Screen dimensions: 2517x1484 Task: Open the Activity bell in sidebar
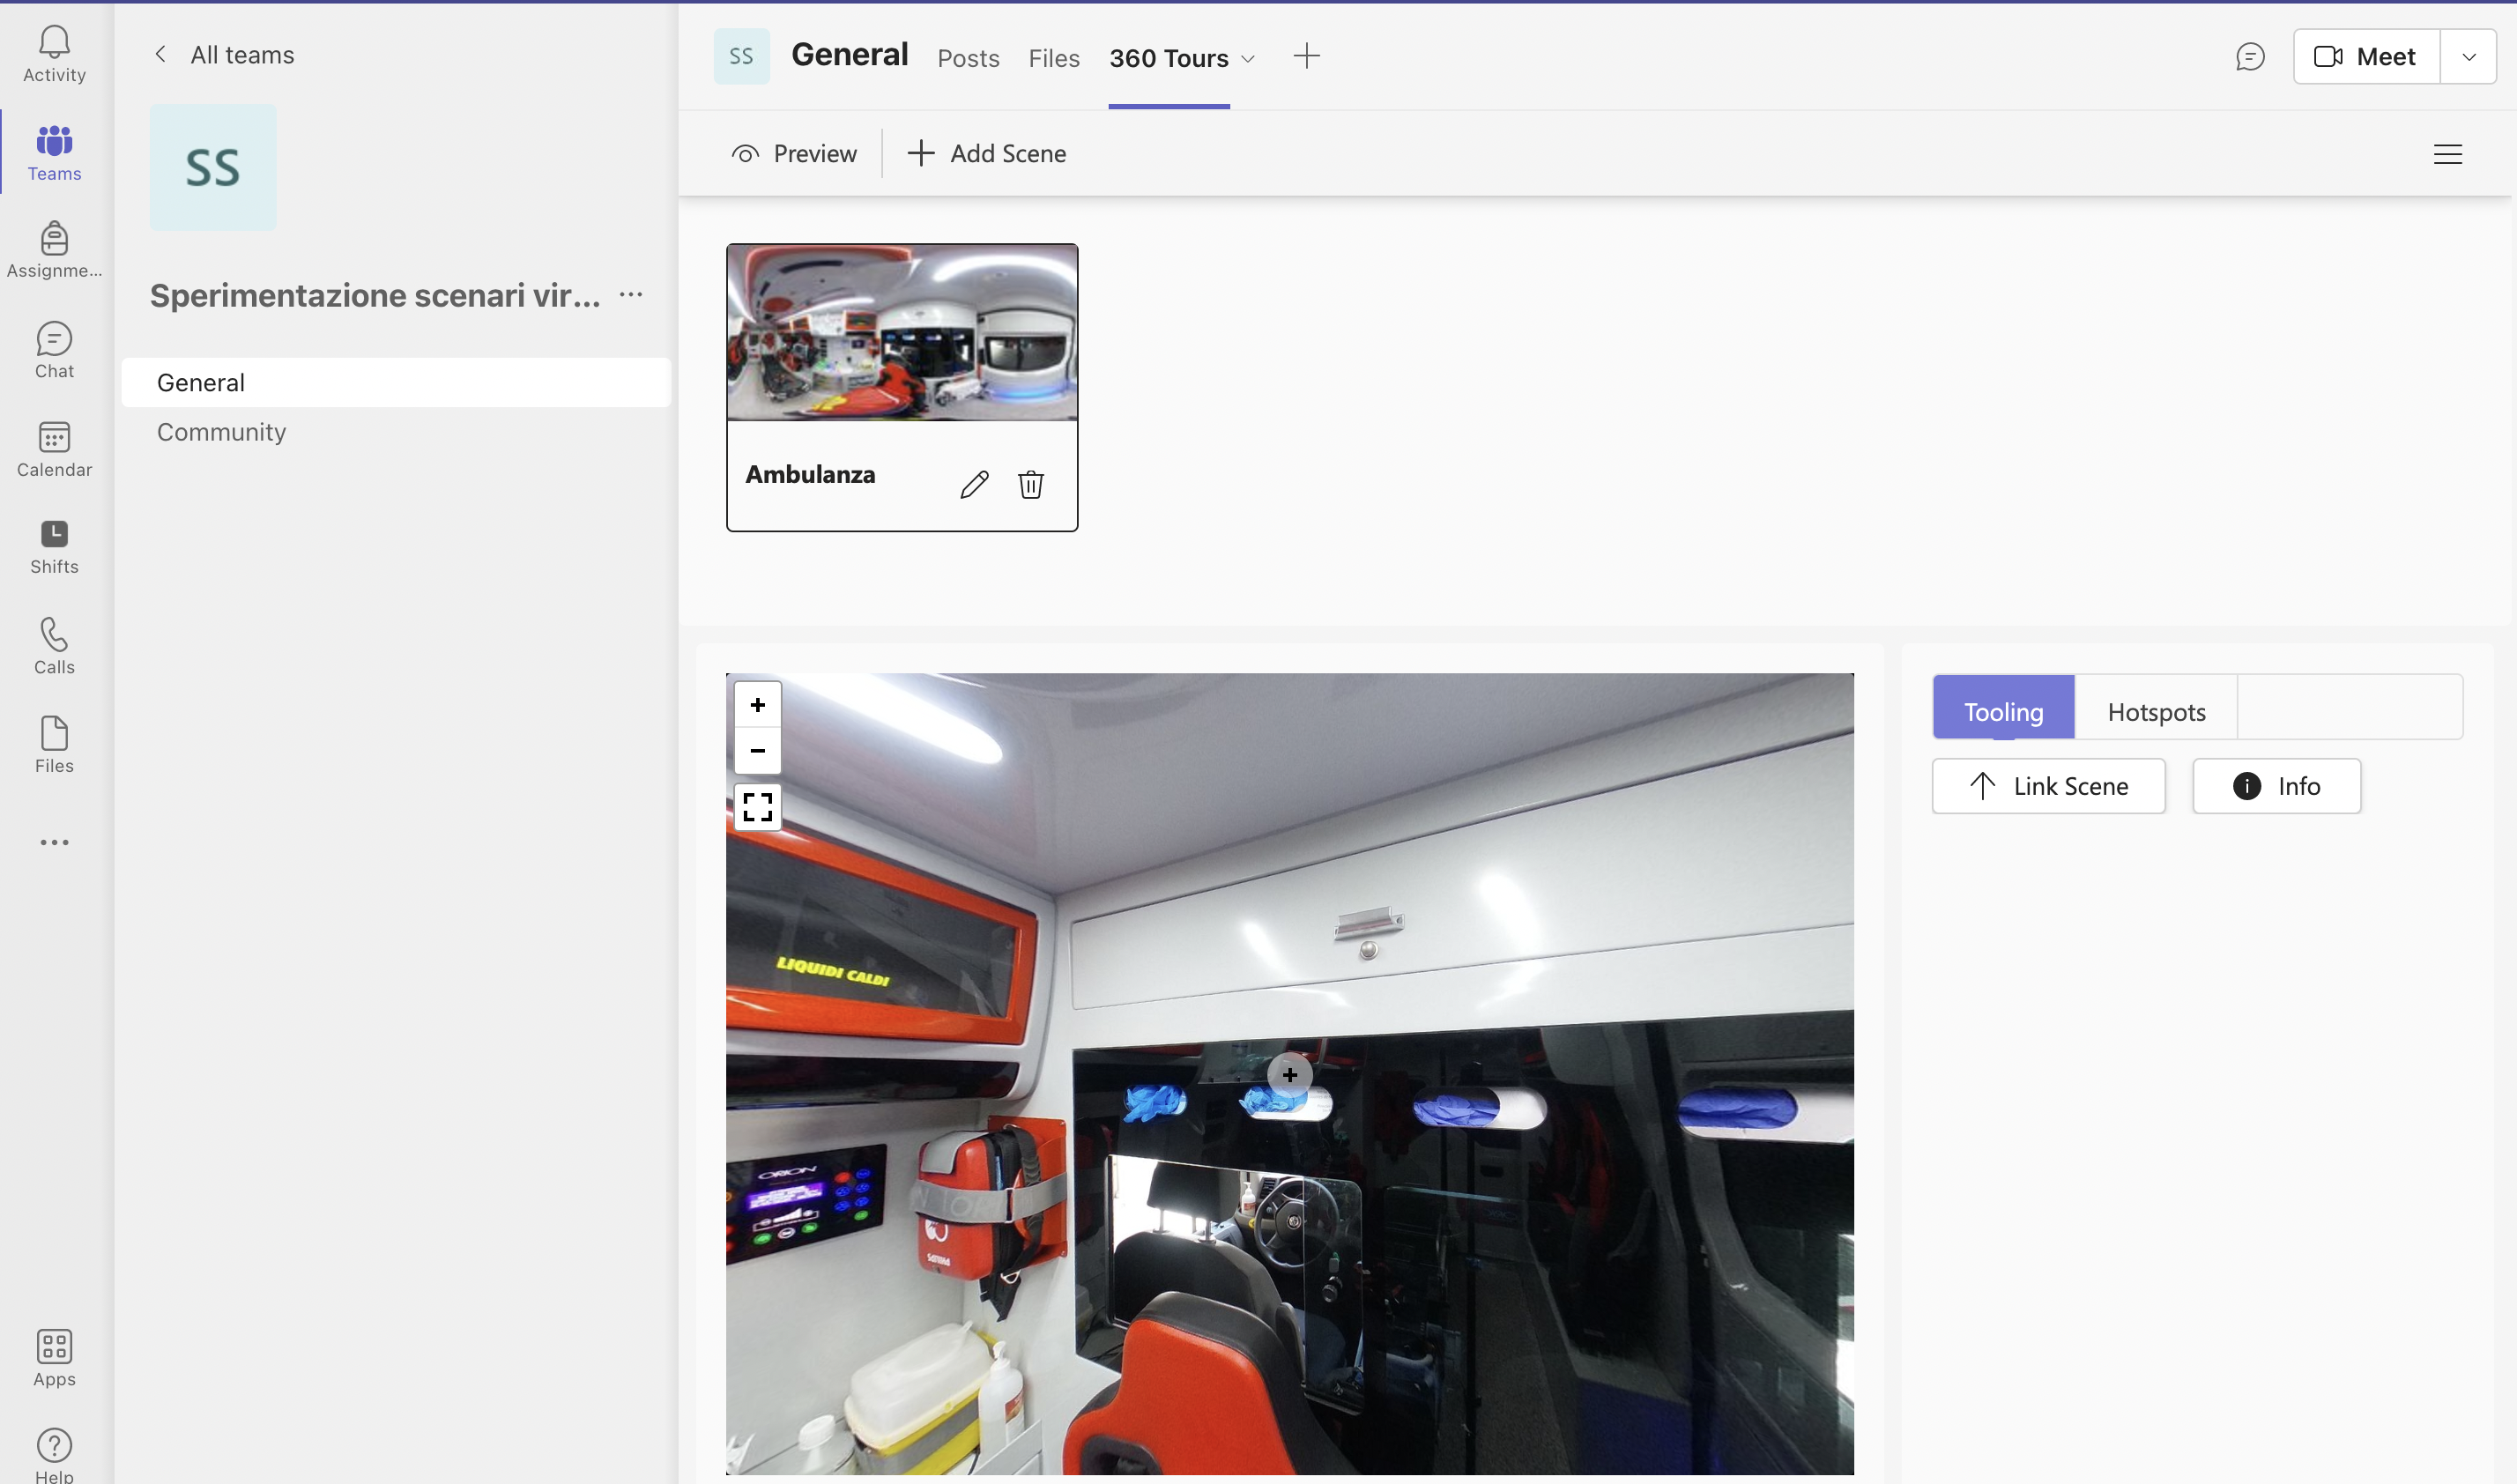point(54,54)
